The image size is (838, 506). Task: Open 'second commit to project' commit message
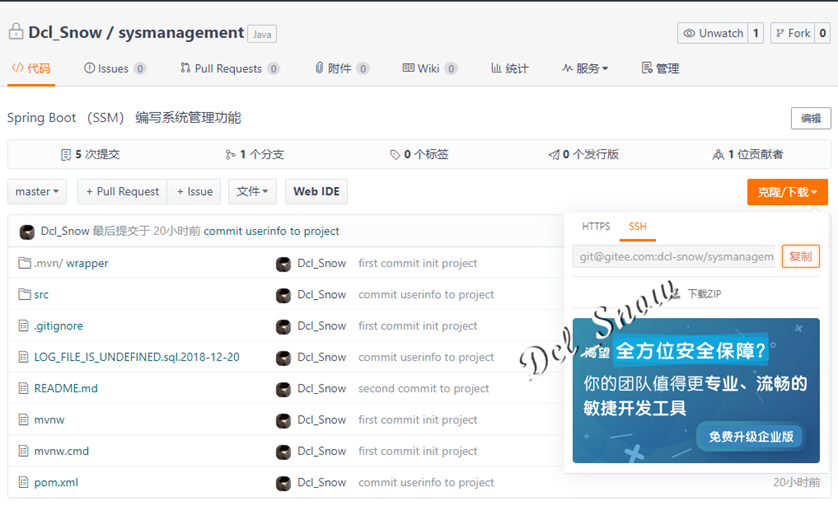click(423, 388)
